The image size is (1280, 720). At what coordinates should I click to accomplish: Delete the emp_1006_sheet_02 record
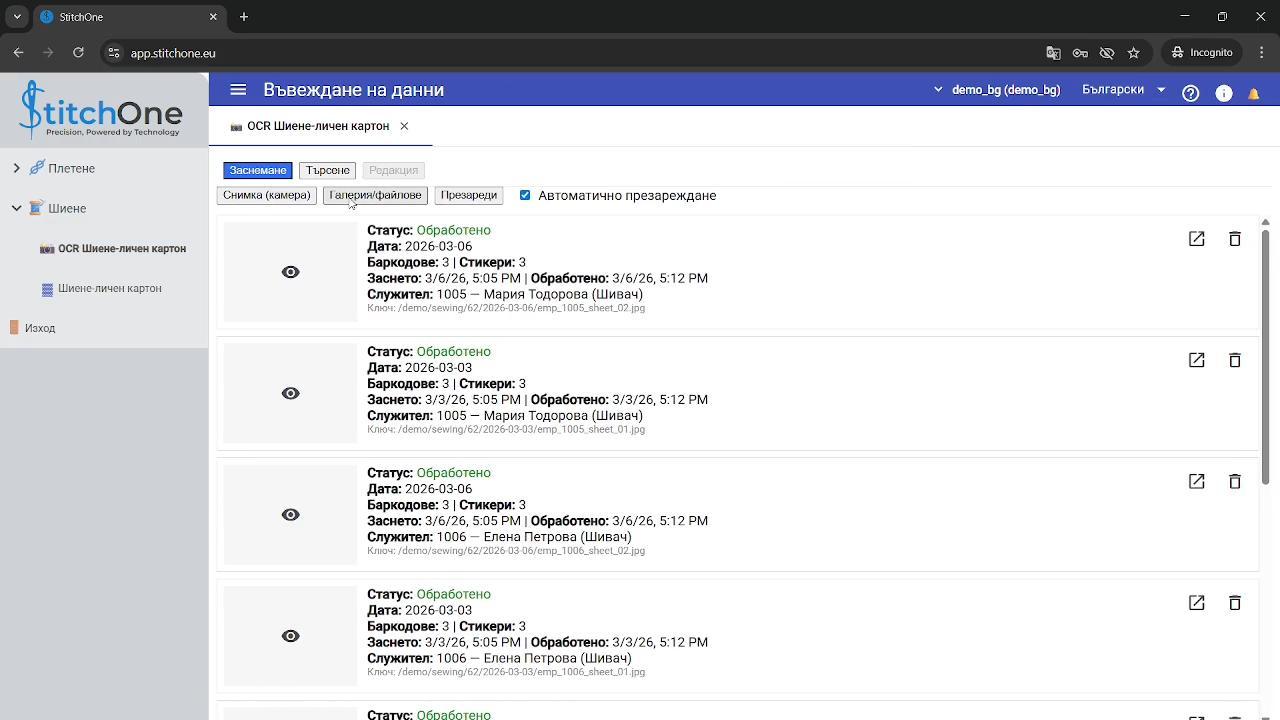point(1235,481)
